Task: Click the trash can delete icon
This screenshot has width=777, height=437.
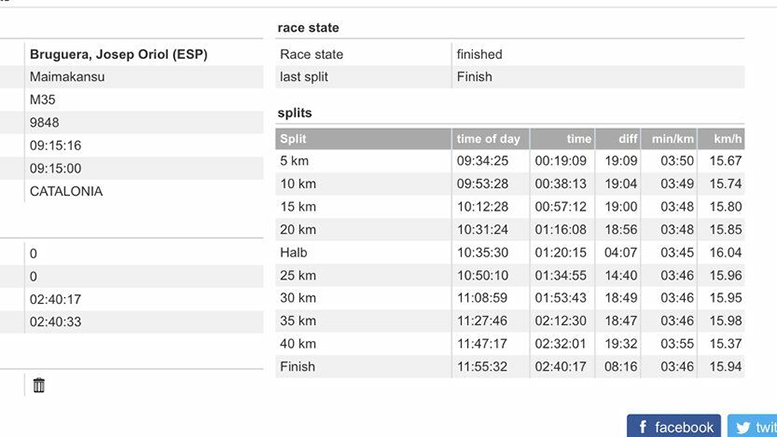Action: point(39,385)
